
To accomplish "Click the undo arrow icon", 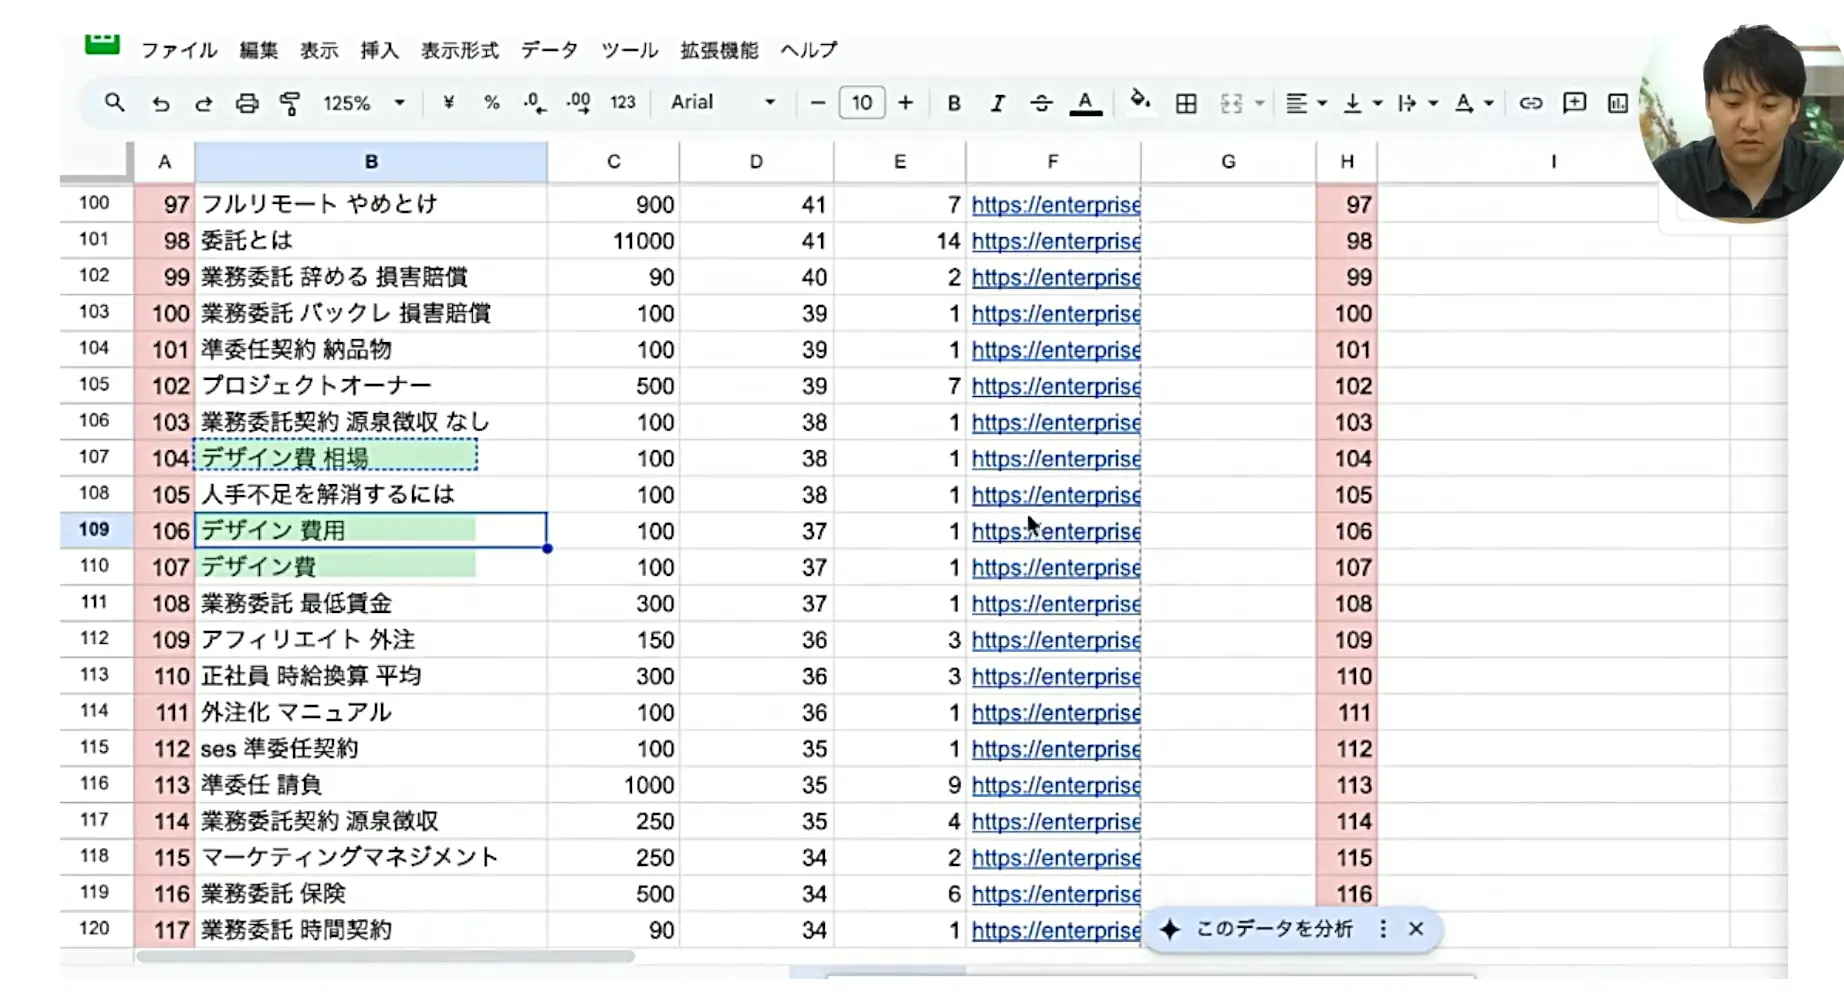I will pos(161,103).
